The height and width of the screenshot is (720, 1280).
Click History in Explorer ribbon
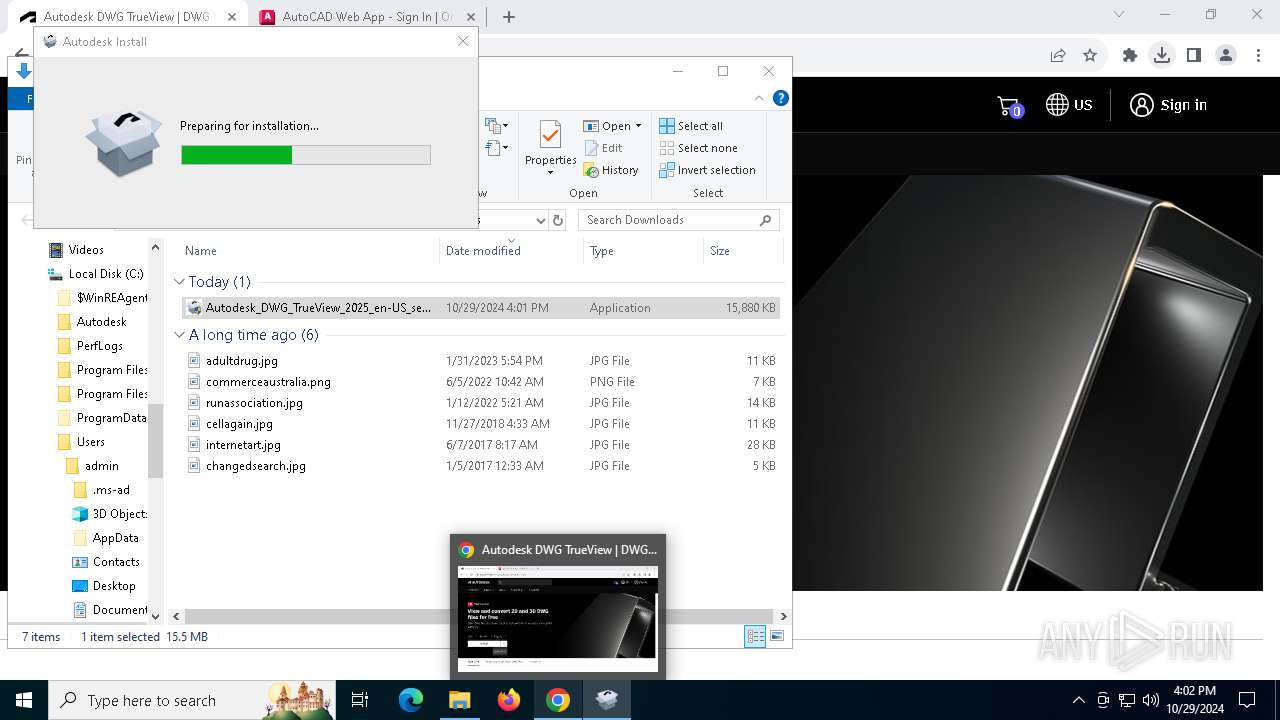[x=611, y=170]
